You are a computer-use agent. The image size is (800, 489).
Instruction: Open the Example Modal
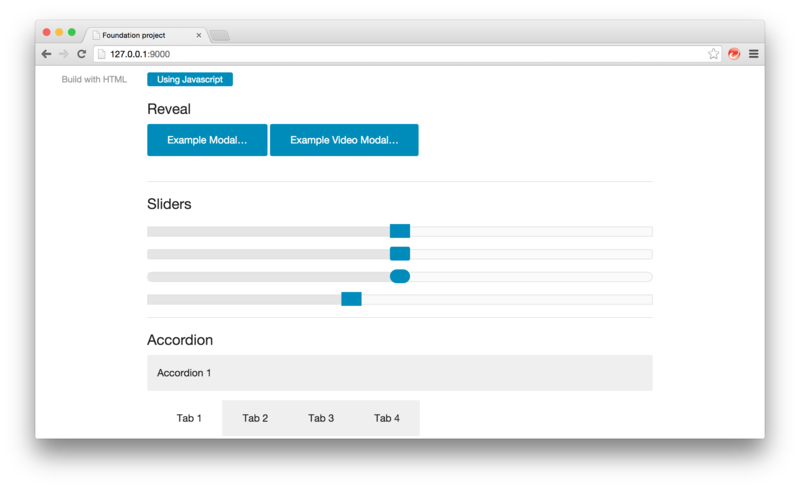click(x=207, y=140)
